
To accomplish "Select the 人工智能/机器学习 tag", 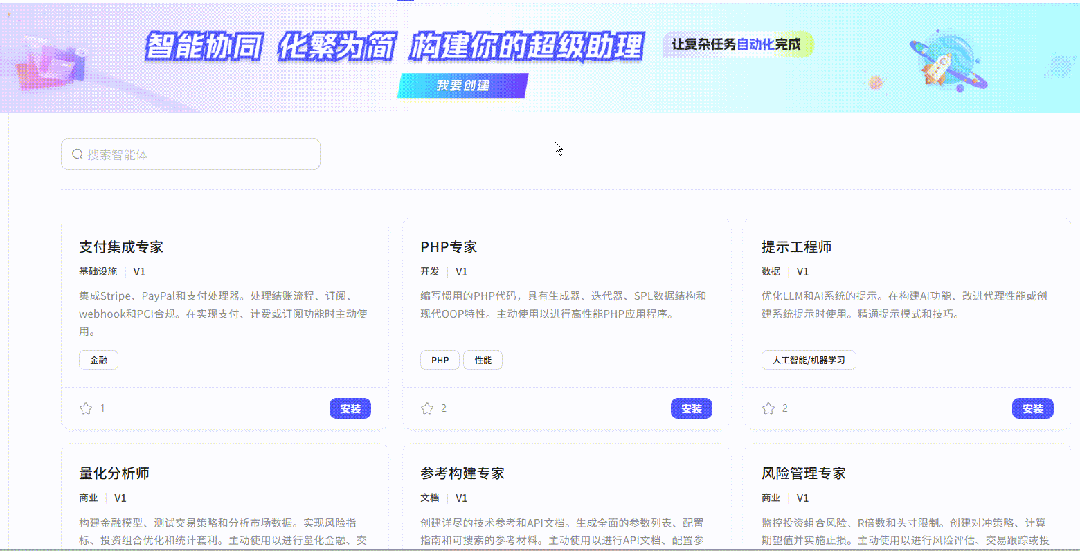I will point(809,360).
